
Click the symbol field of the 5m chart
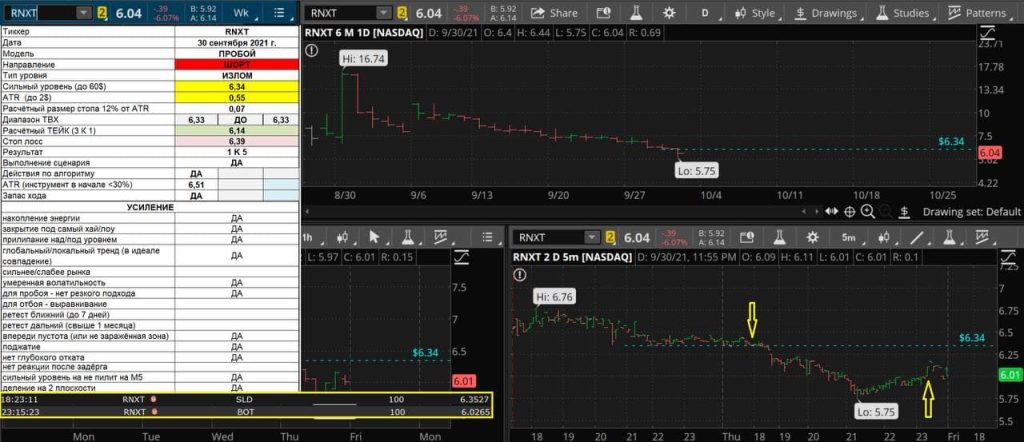(547, 237)
